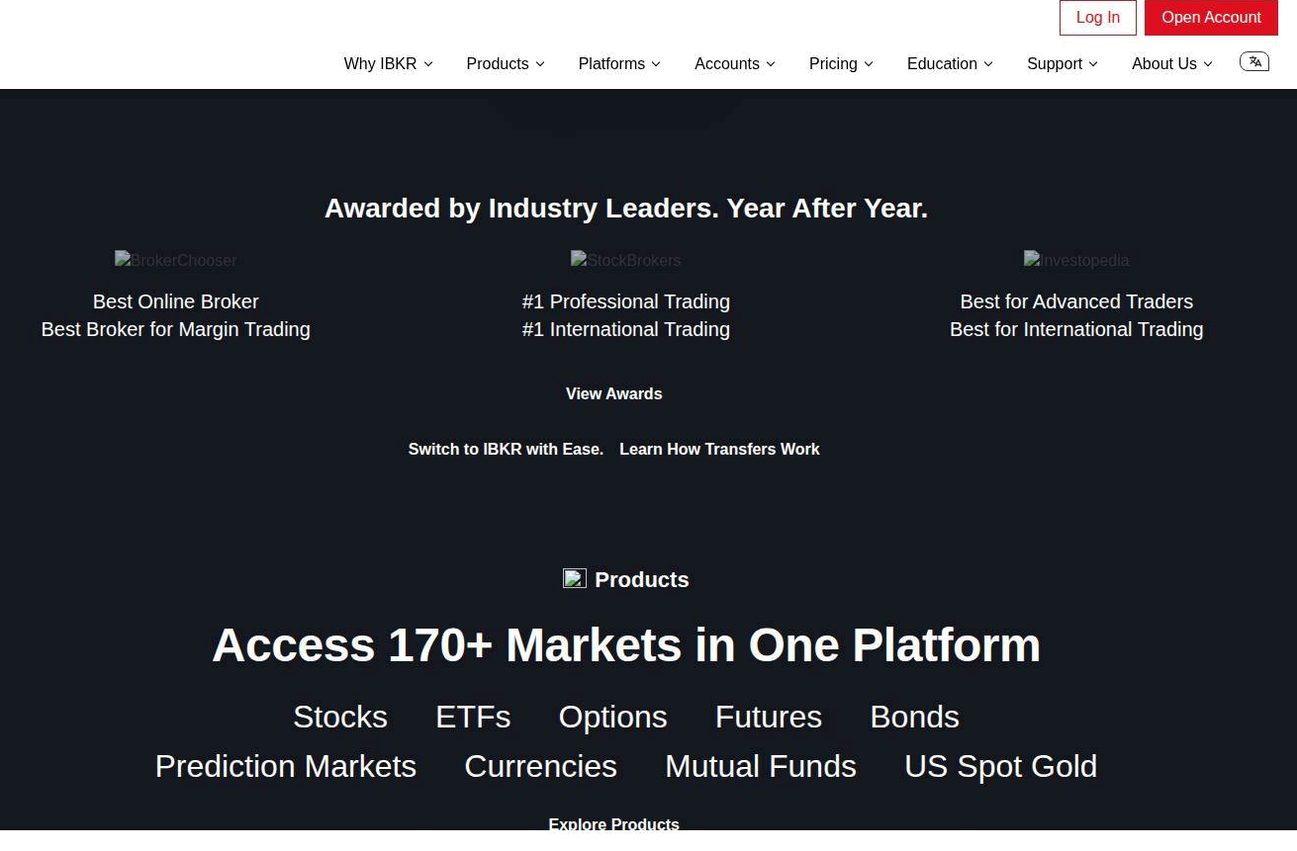This screenshot has width=1297, height=851.
Task: Click the language translation icon
Action: click(1254, 62)
